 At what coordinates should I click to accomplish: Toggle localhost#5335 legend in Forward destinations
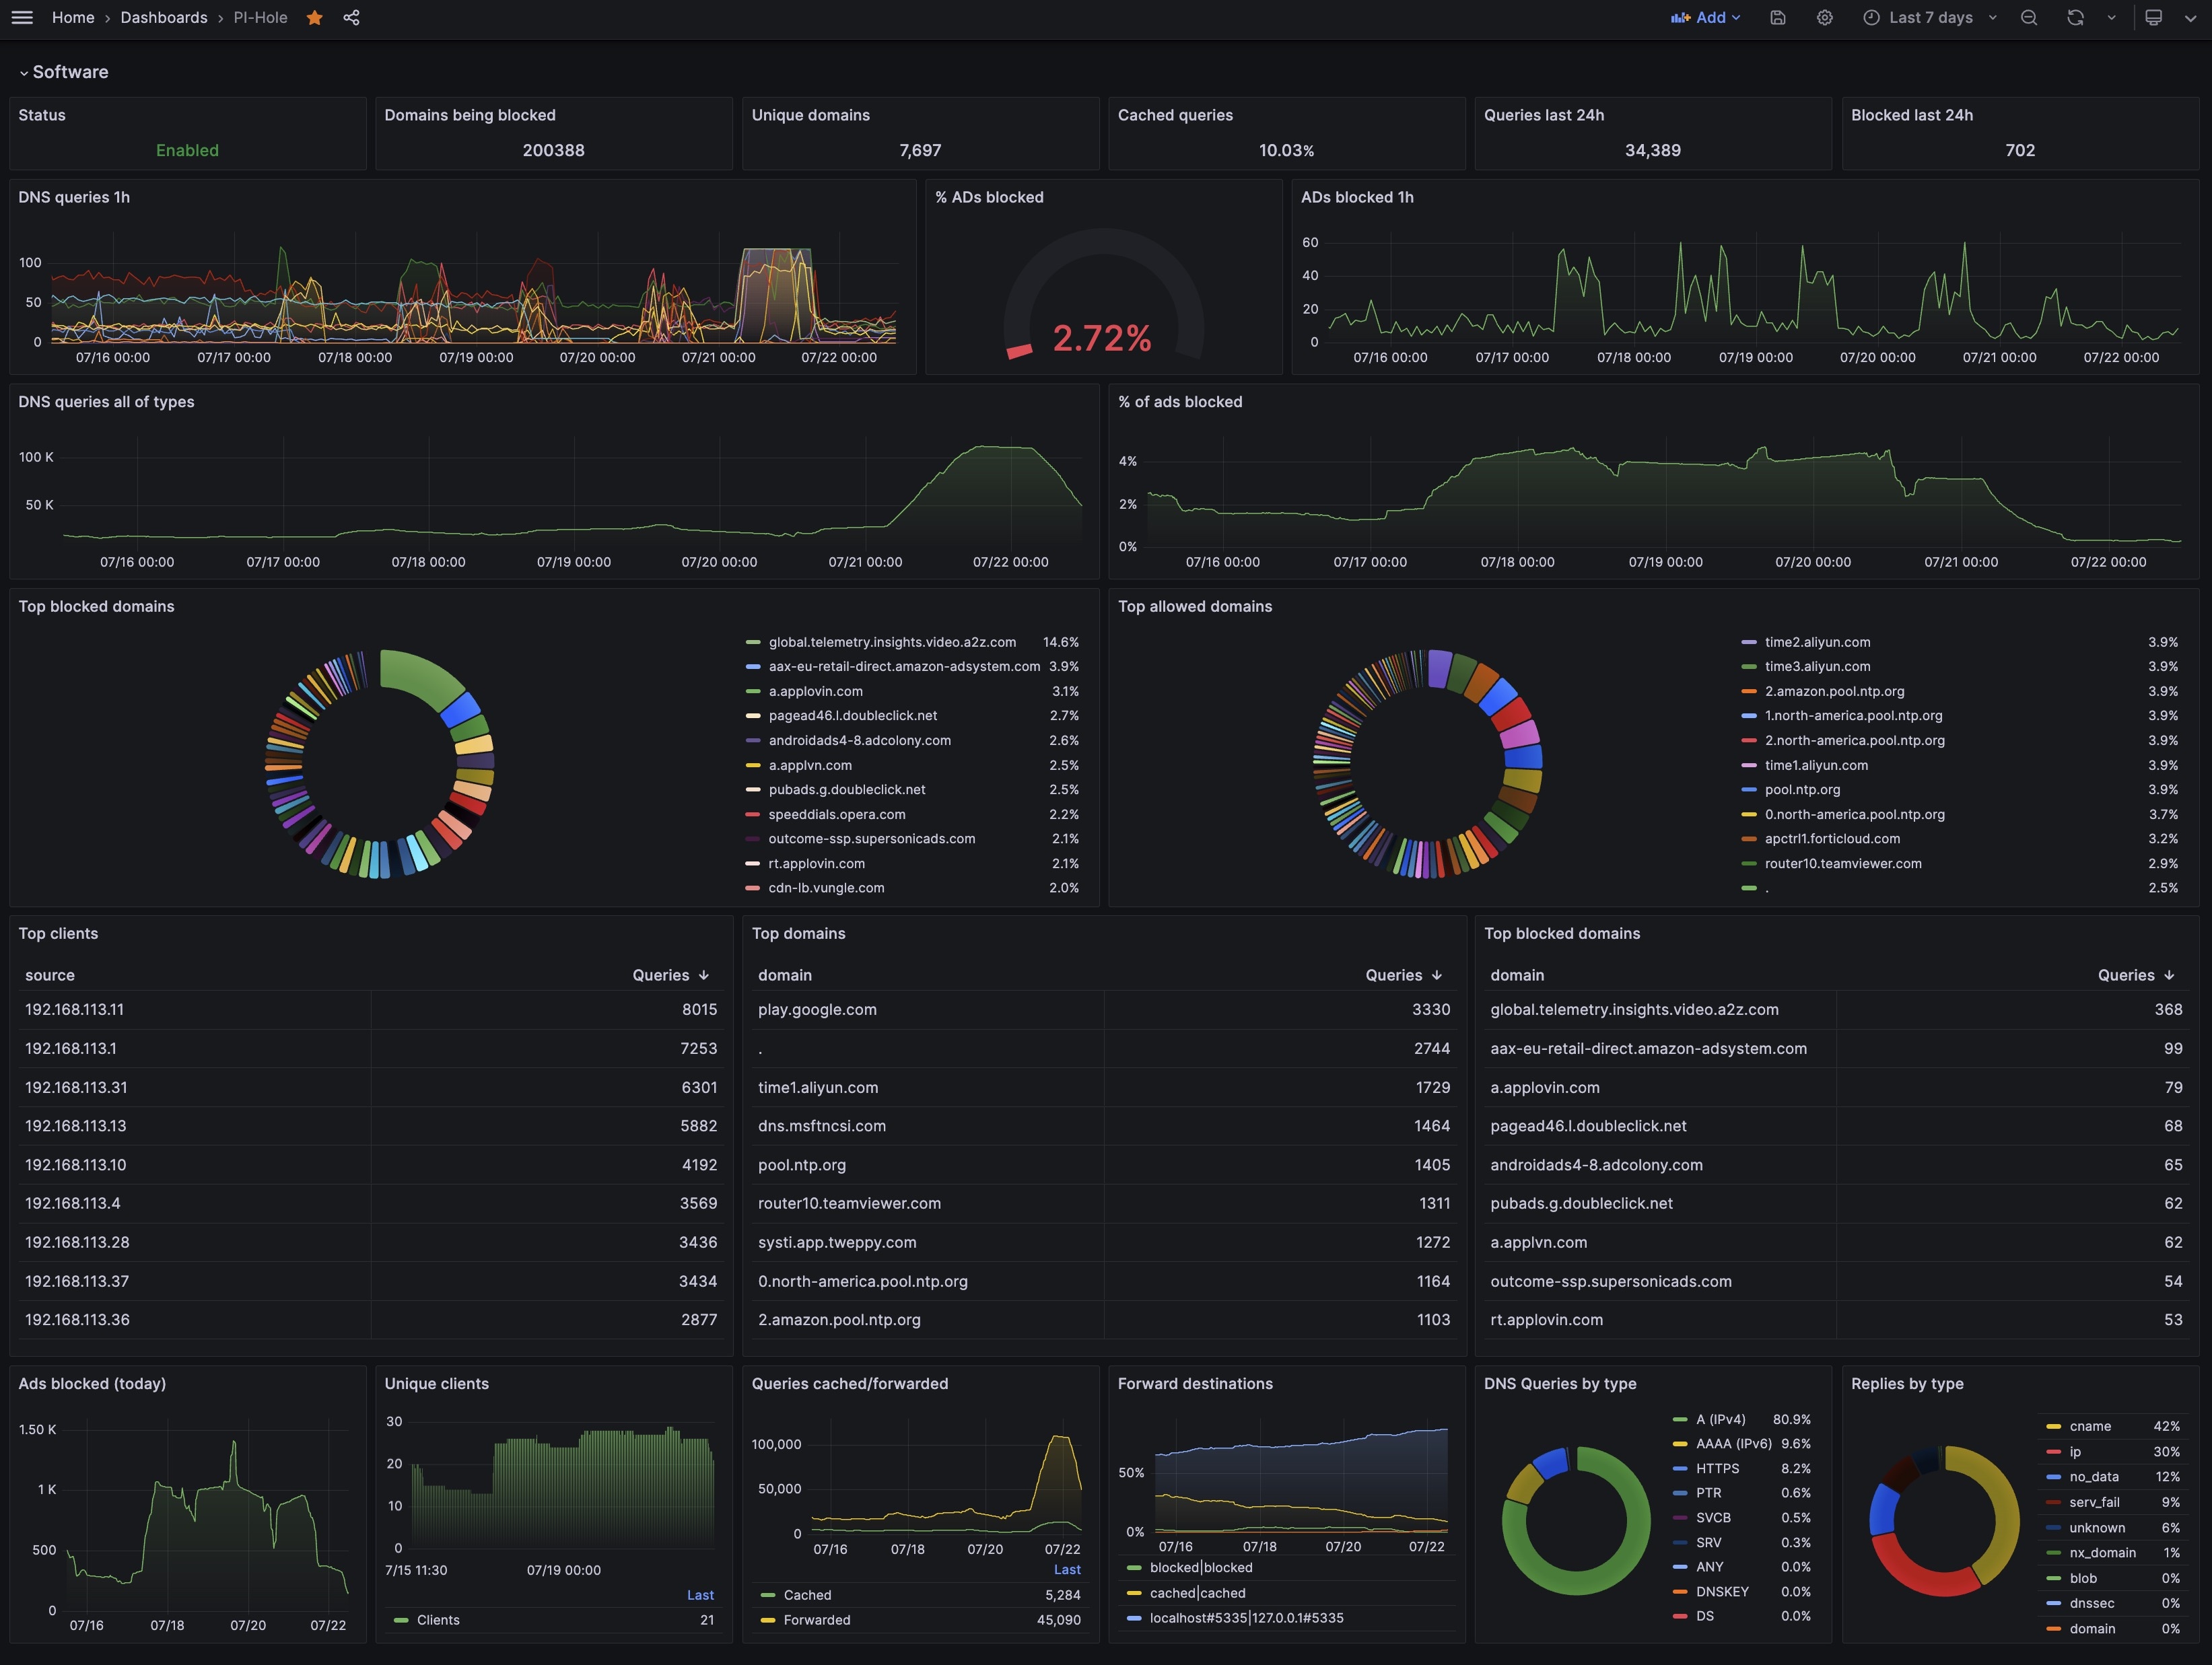1246,1618
